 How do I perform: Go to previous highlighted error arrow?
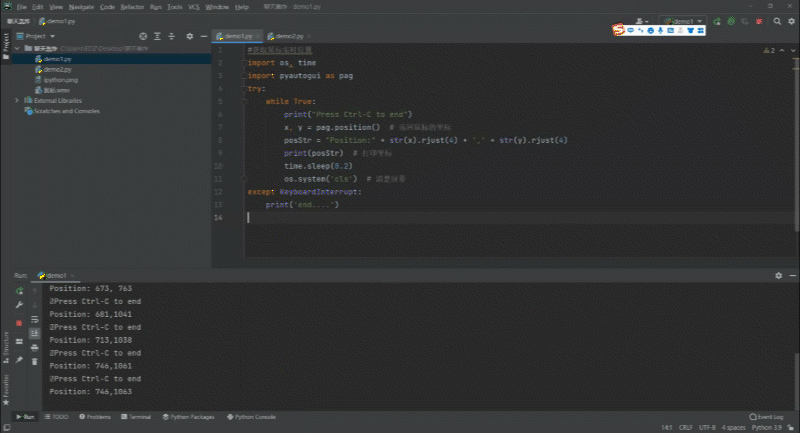[782, 50]
